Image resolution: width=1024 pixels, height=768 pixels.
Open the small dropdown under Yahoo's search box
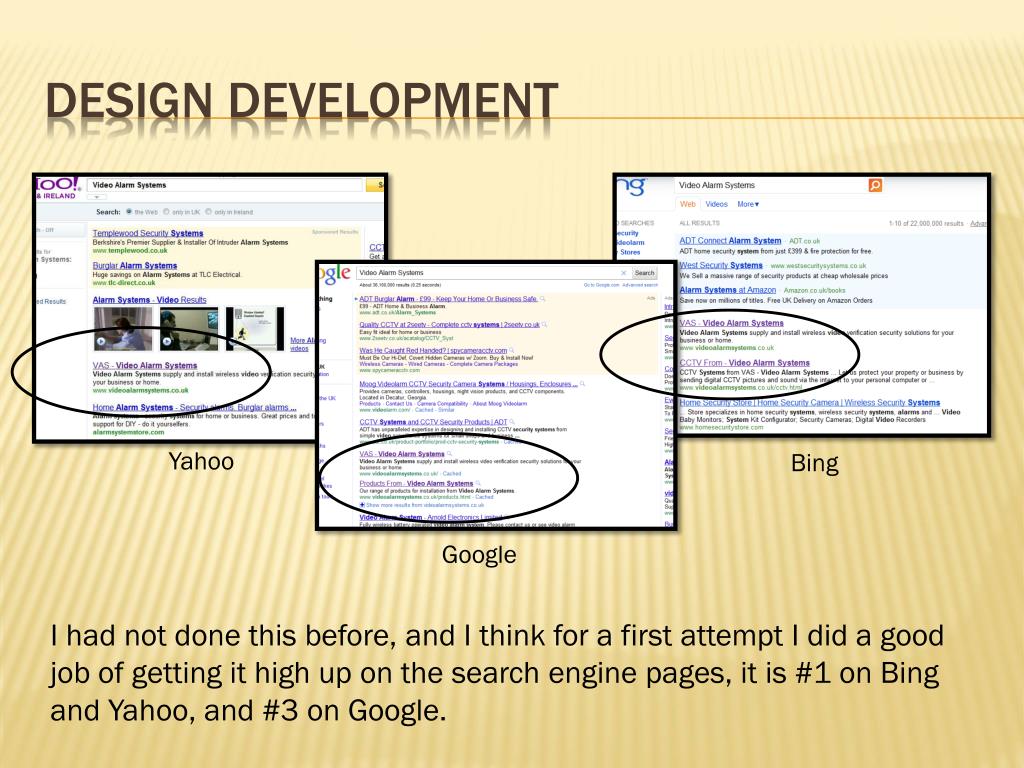(96, 197)
